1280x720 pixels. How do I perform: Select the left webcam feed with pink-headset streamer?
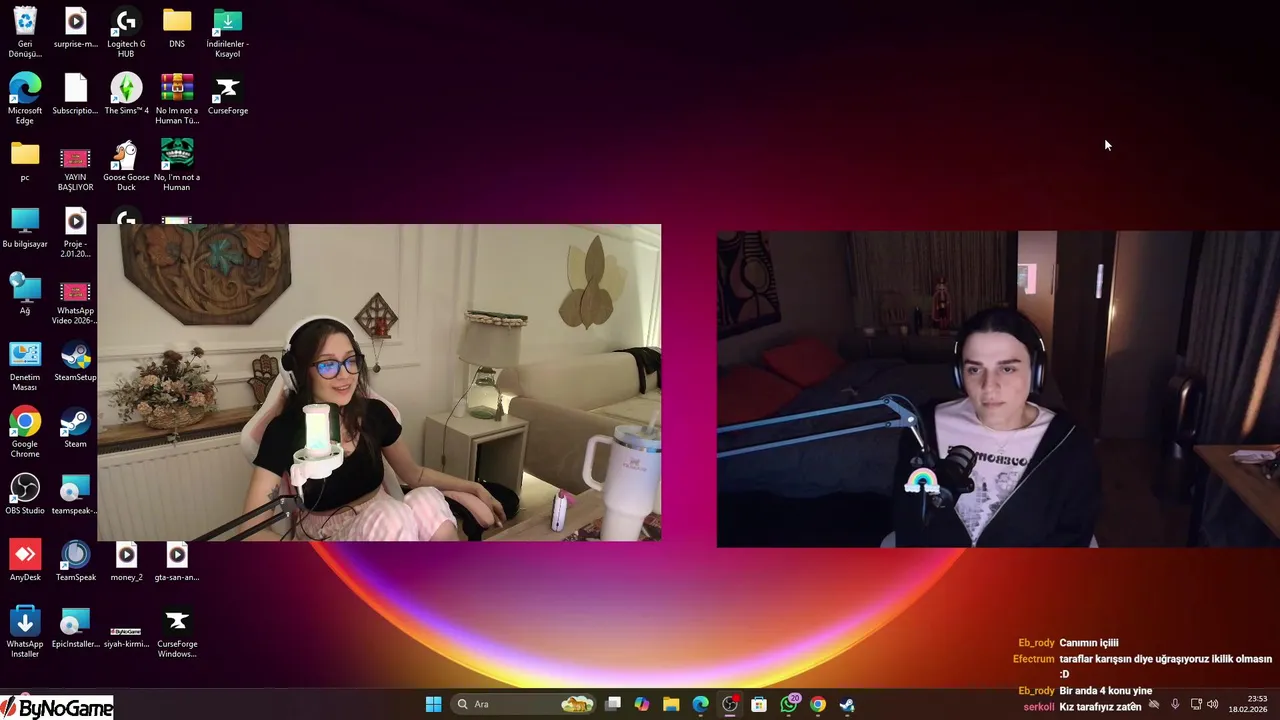pyautogui.click(x=379, y=383)
